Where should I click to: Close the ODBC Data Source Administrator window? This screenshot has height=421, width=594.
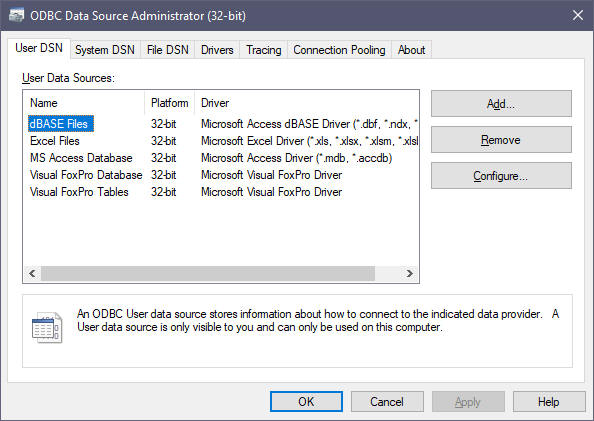(x=577, y=16)
